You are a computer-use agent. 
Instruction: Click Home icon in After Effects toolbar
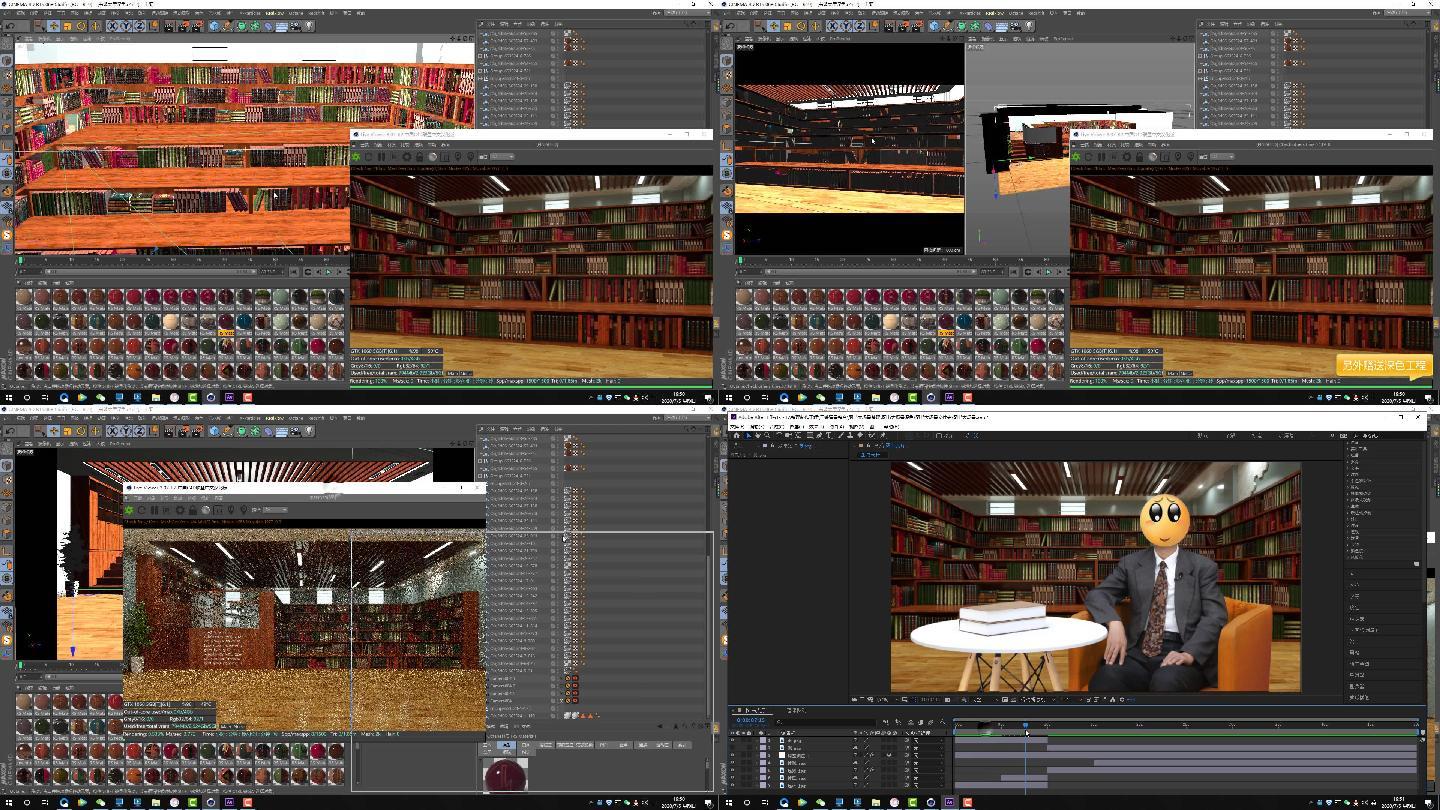(736, 435)
